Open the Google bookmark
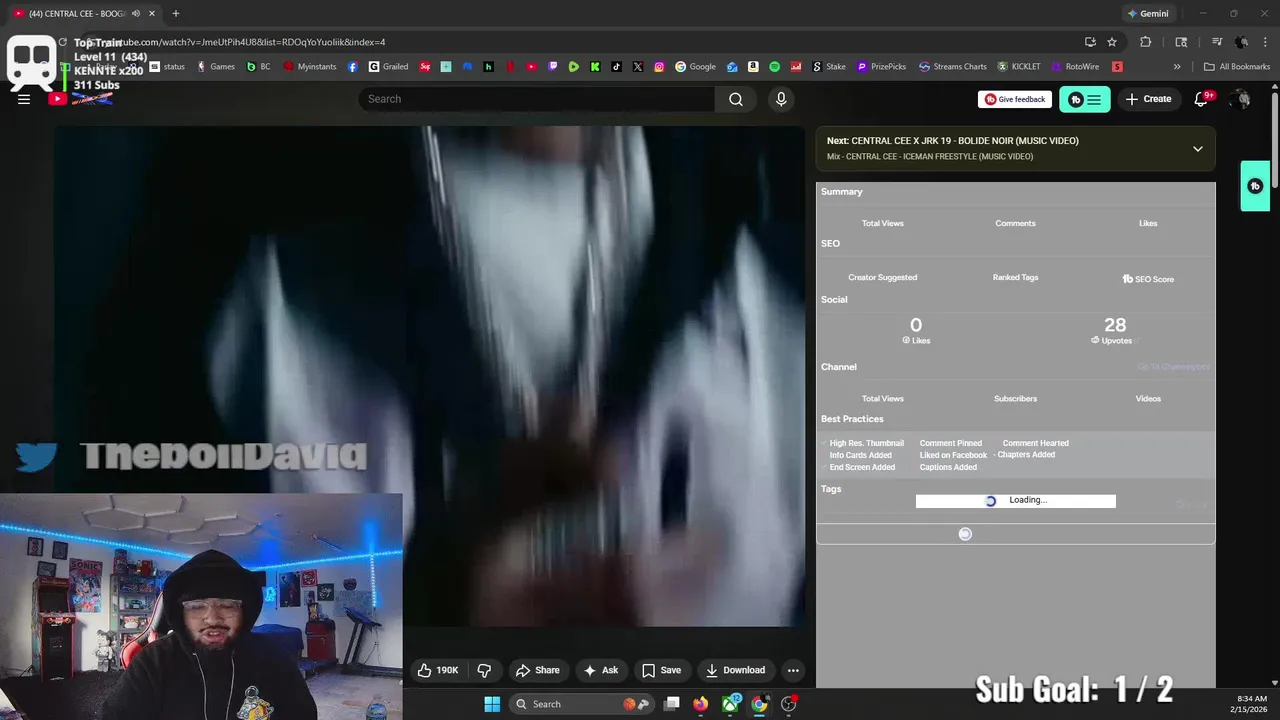The width and height of the screenshot is (1280, 720). [695, 67]
